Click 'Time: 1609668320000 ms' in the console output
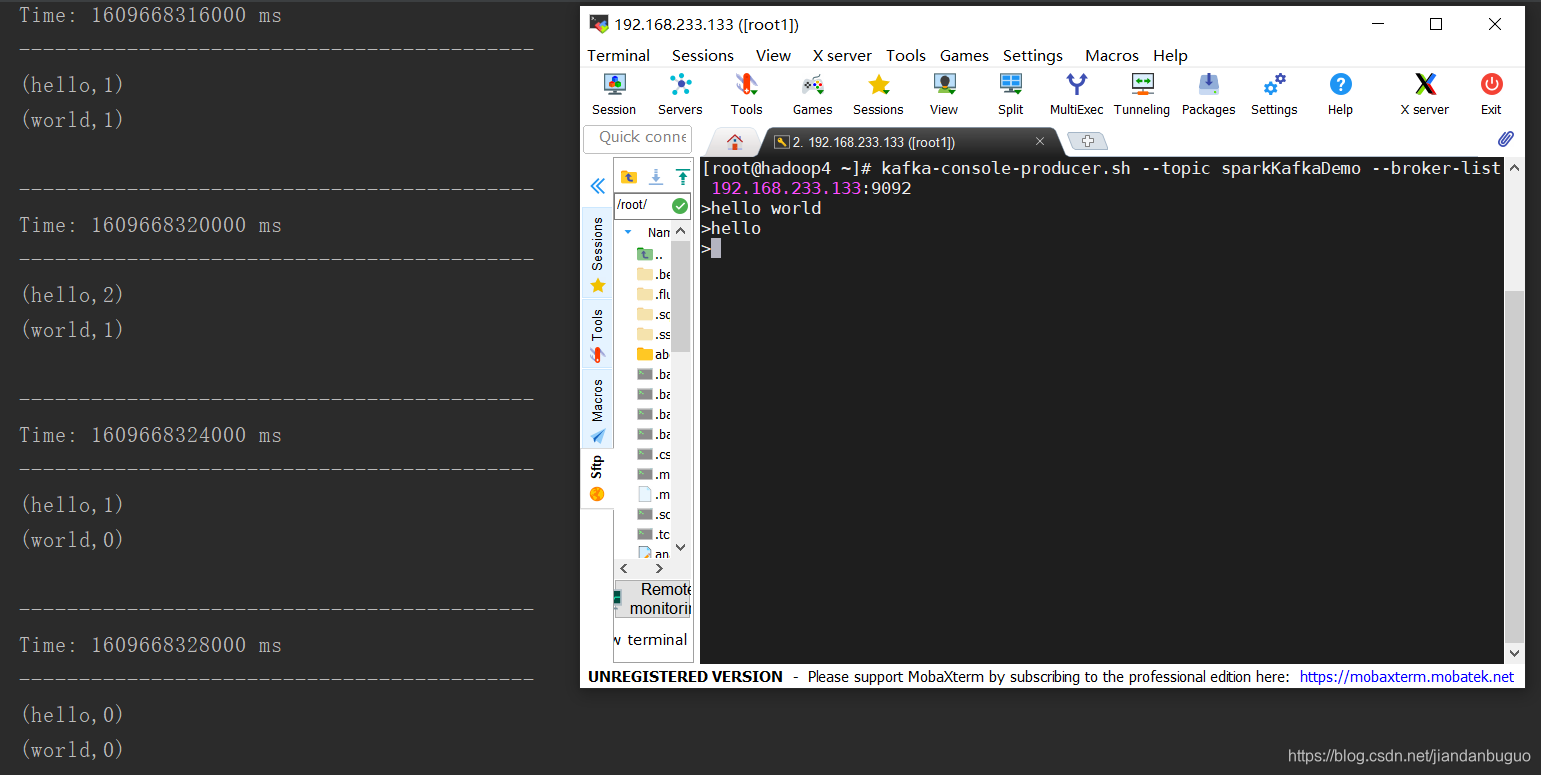 pyautogui.click(x=150, y=225)
